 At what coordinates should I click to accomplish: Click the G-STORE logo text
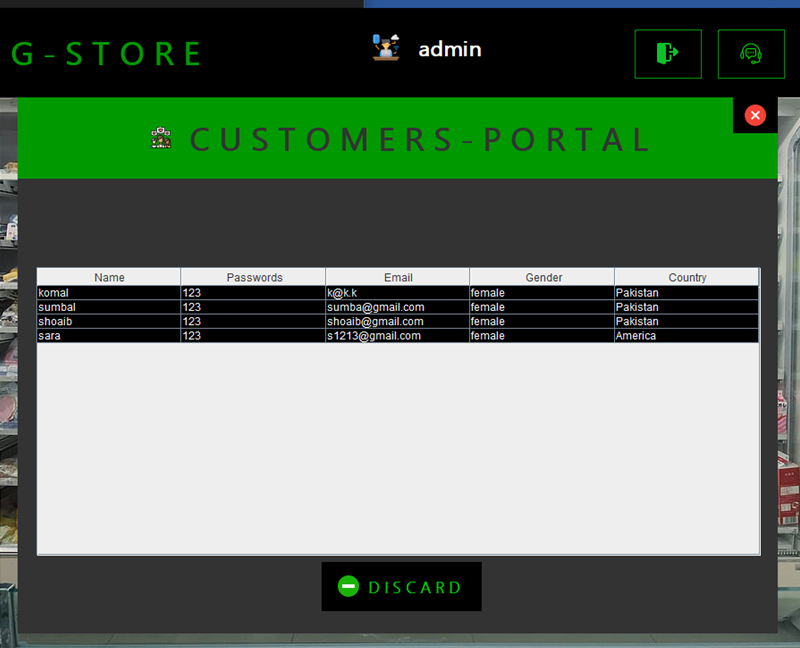point(106,54)
